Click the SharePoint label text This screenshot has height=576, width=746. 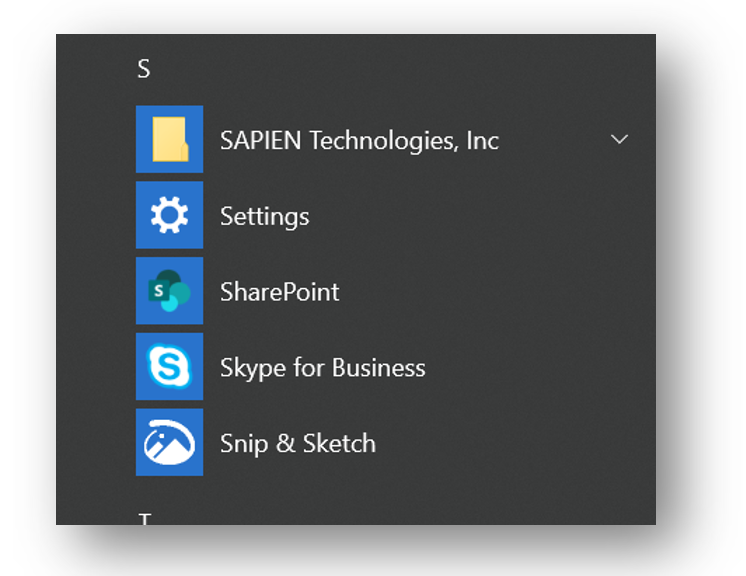pos(280,292)
